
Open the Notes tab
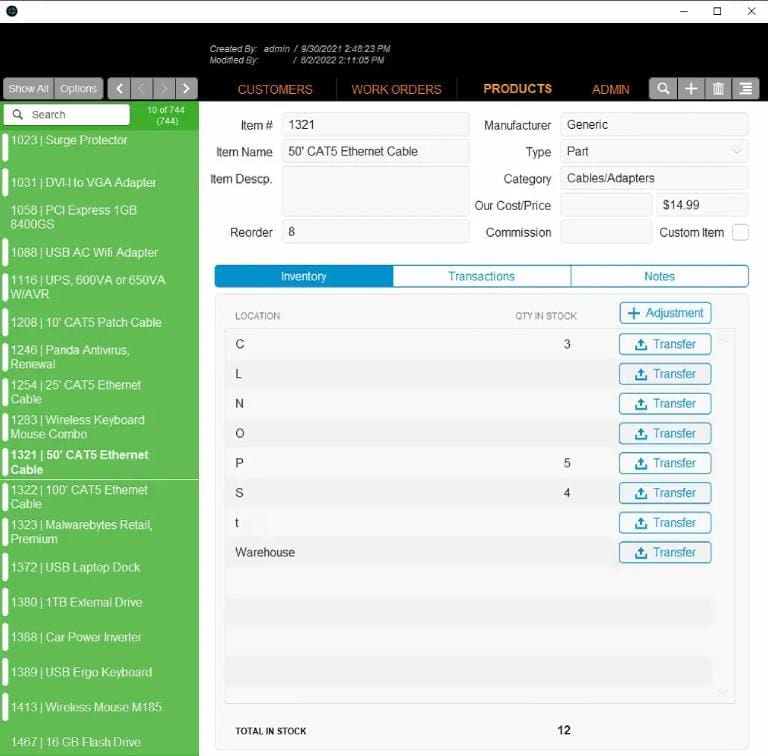659,276
